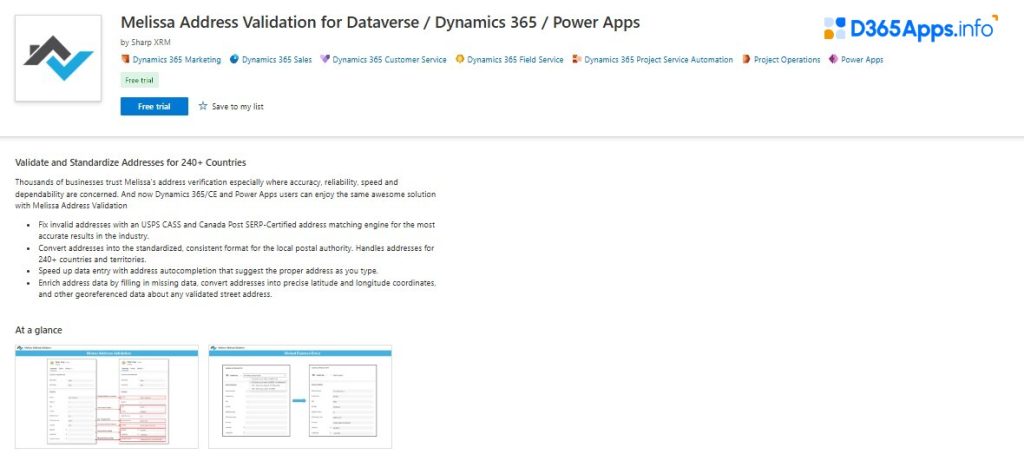Click the bullet about standardized, consistent format
The width and height of the screenshot is (1024, 461).
(236, 253)
